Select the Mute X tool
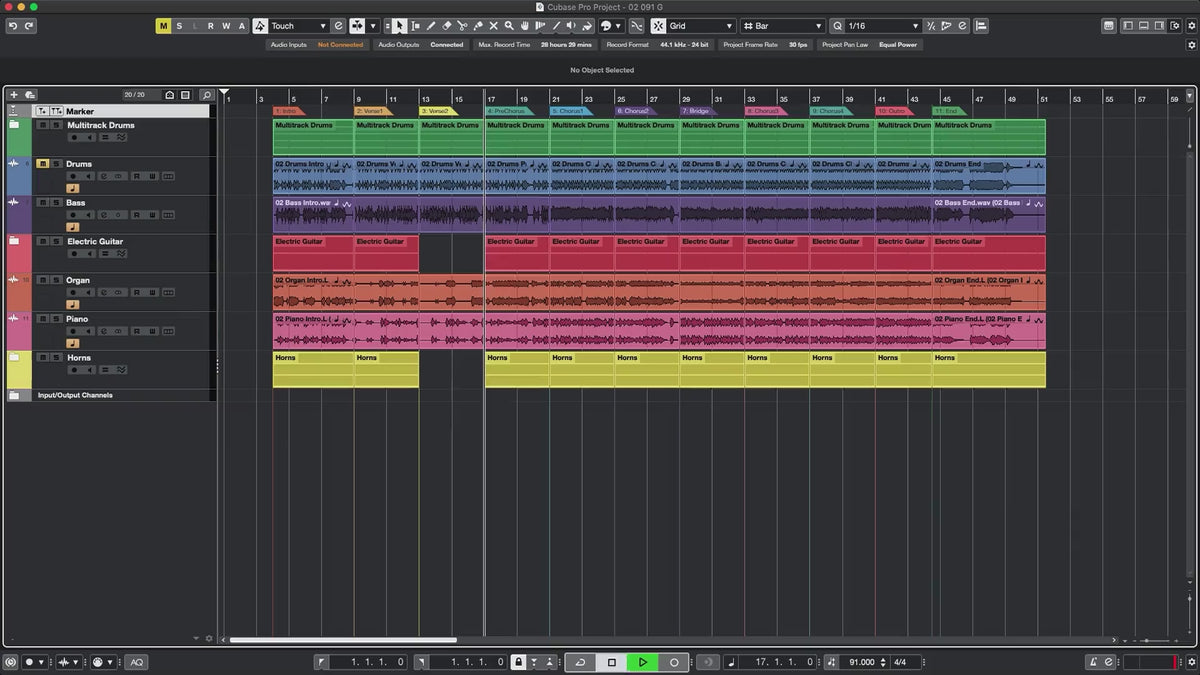The width and height of the screenshot is (1200, 675). point(493,26)
